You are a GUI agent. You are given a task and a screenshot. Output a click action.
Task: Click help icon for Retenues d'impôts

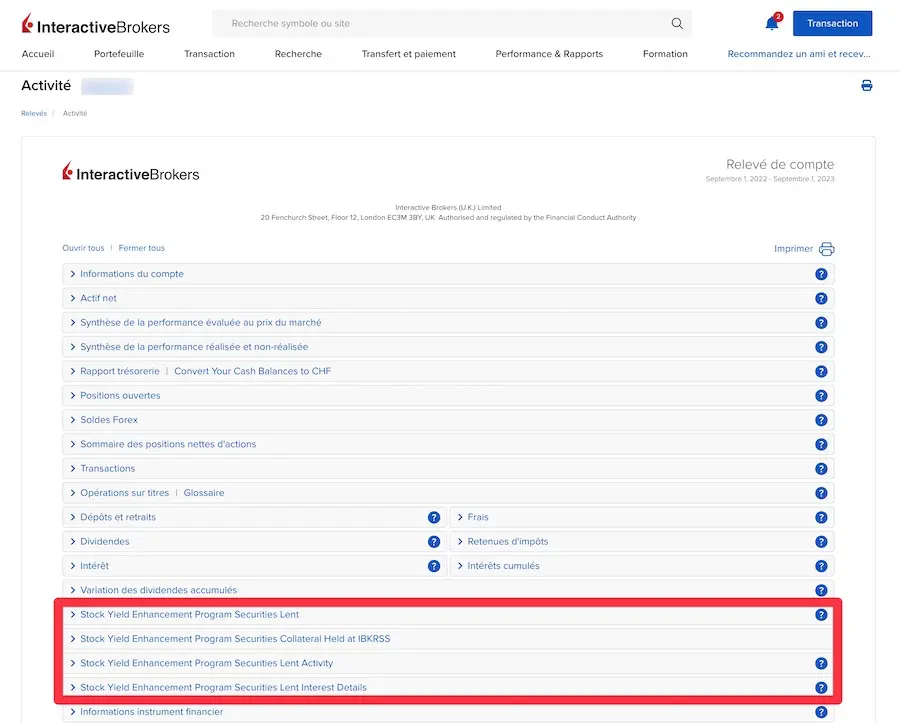pos(821,542)
